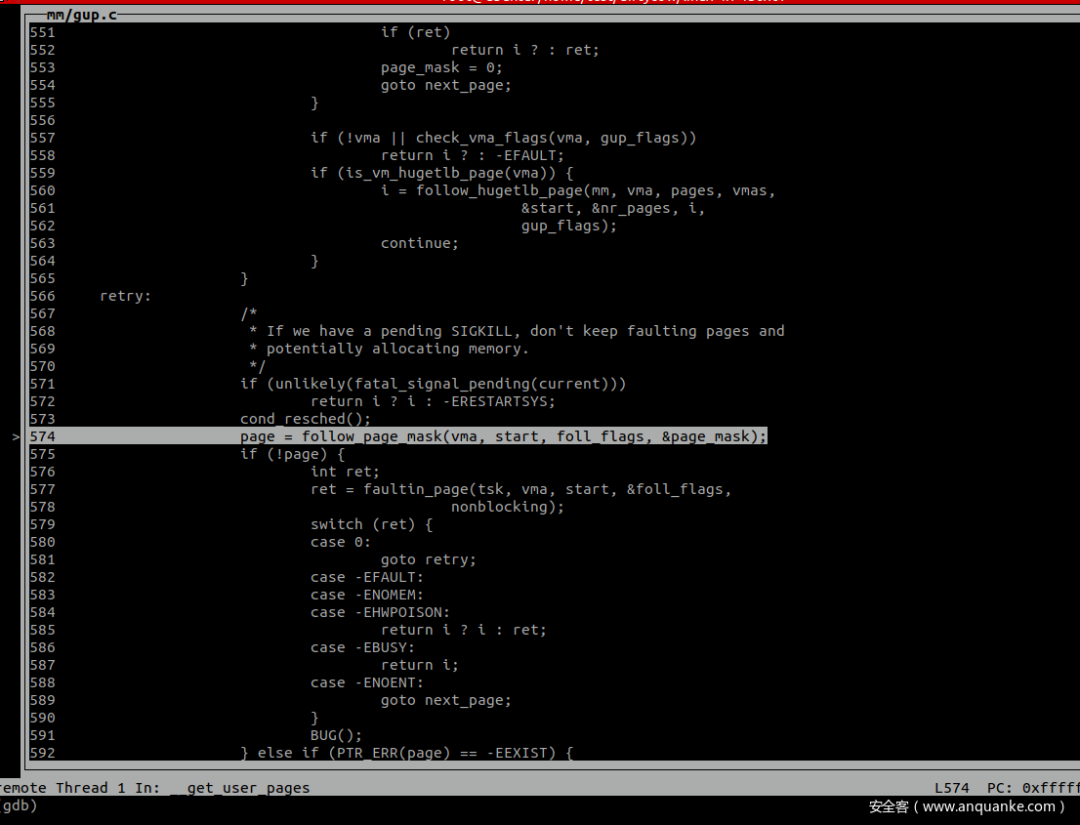Select line 583 'case -ENOMEM:'
Image resolution: width=1080 pixels, height=825 pixels.
coord(366,595)
